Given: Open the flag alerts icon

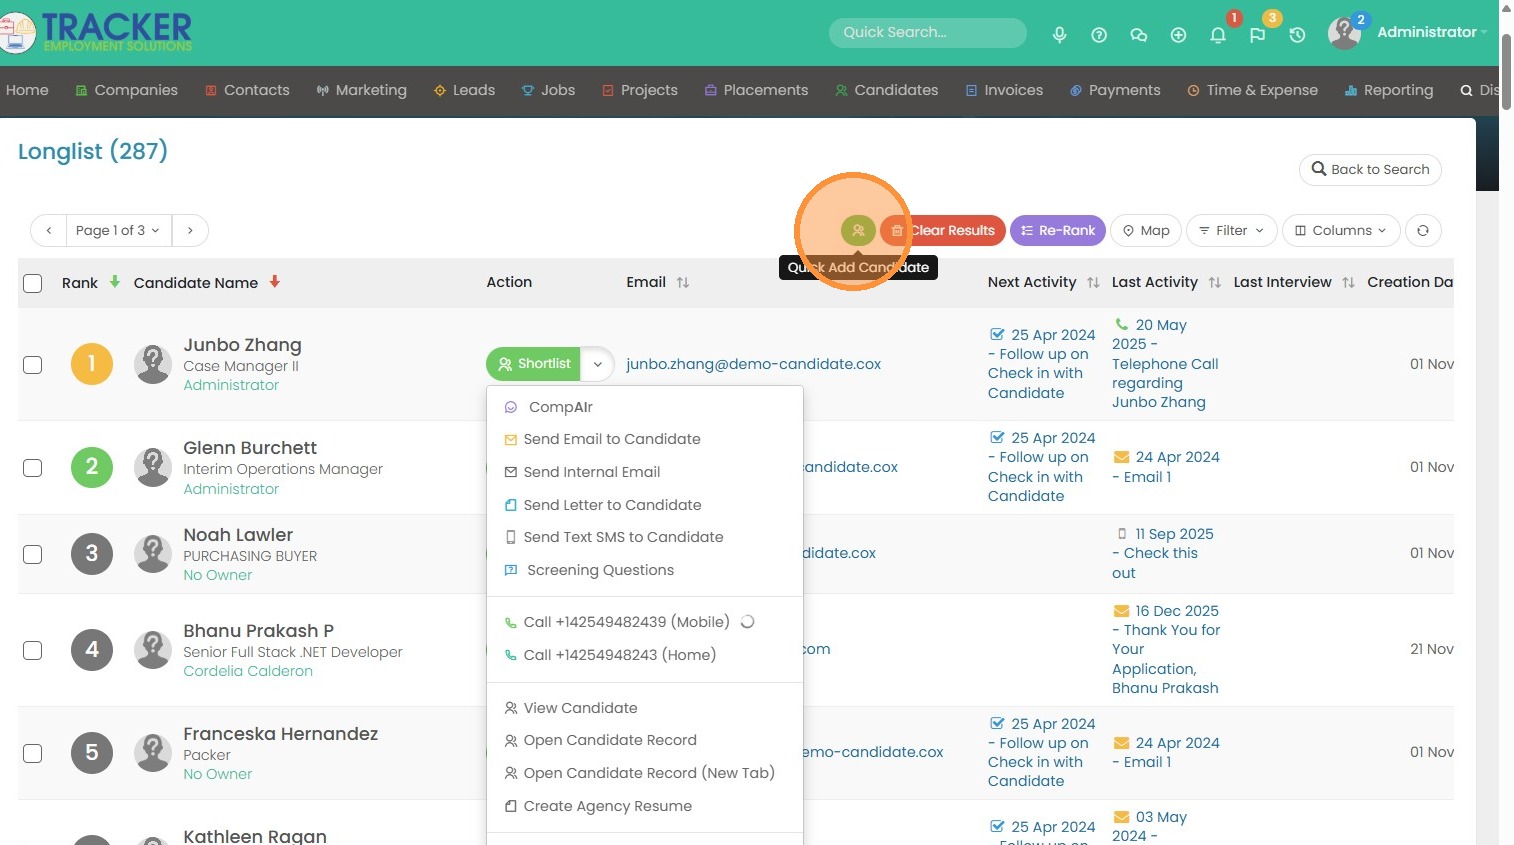Looking at the screenshot, I should point(1257,35).
